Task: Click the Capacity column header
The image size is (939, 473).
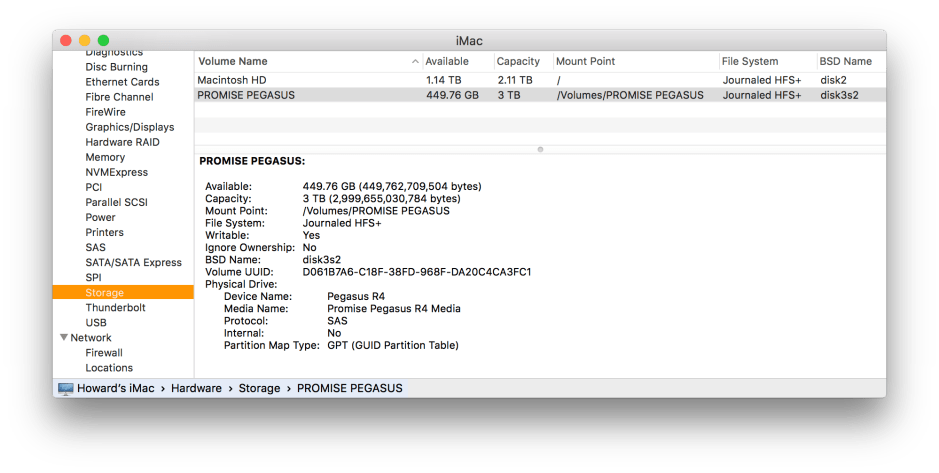Action: point(518,61)
